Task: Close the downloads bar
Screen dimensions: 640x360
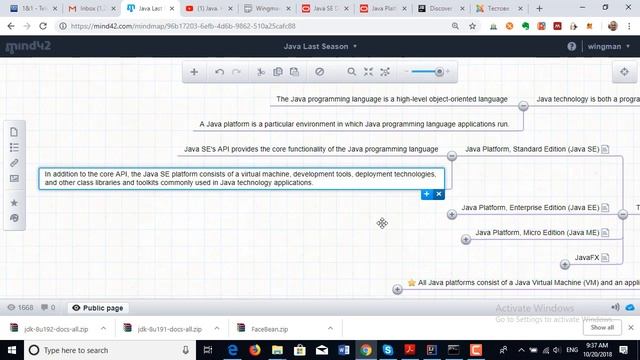Action: (x=631, y=327)
